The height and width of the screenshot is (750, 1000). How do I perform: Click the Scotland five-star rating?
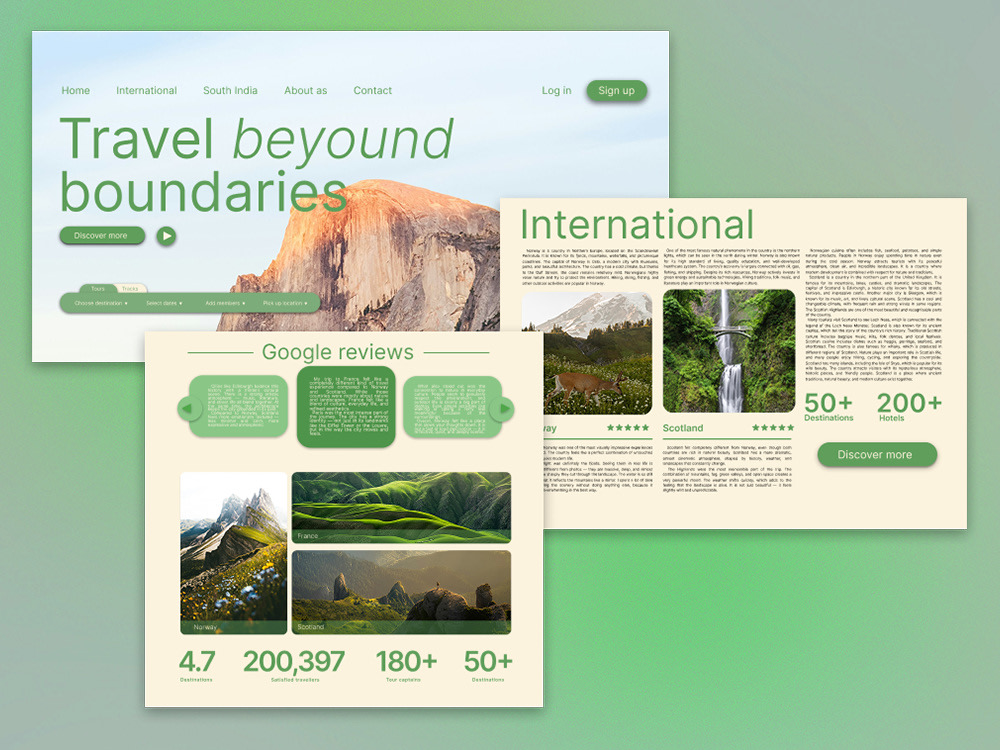[773, 427]
